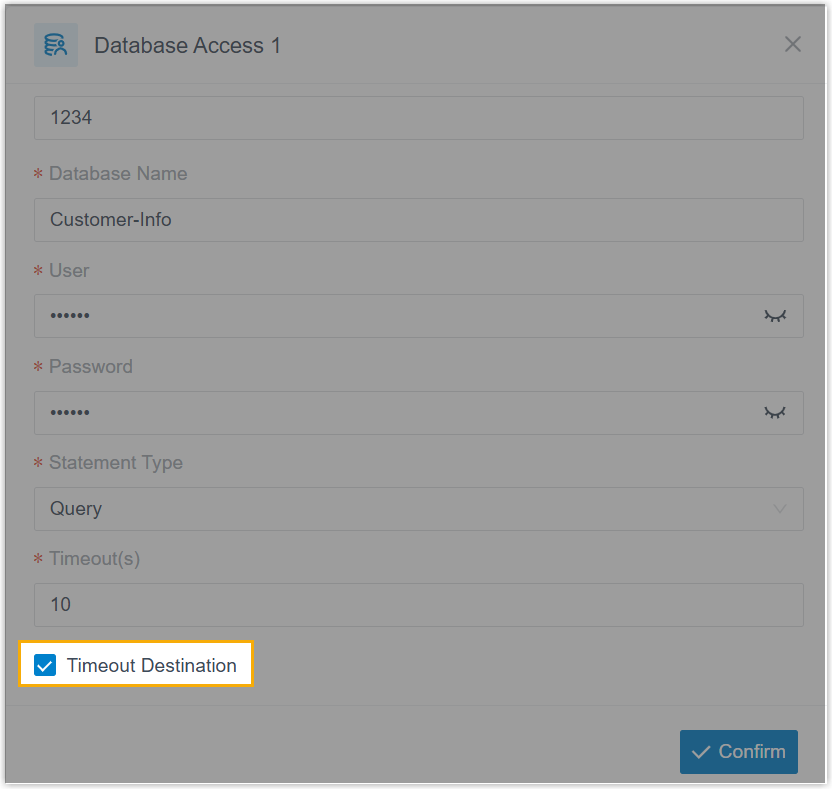The image size is (833, 789).
Task: Click the Timeout(s) field label
Action: [95, 559]
